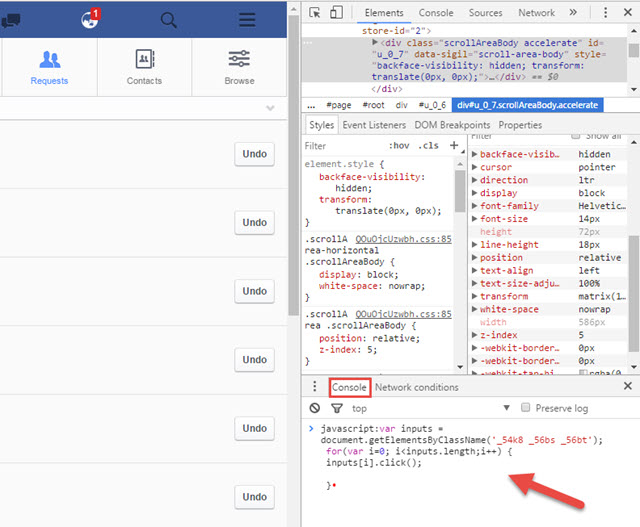The height and width of the screenshot is (527, 640).
Task: Expand the white-space computed property
Action: point(474,309)
